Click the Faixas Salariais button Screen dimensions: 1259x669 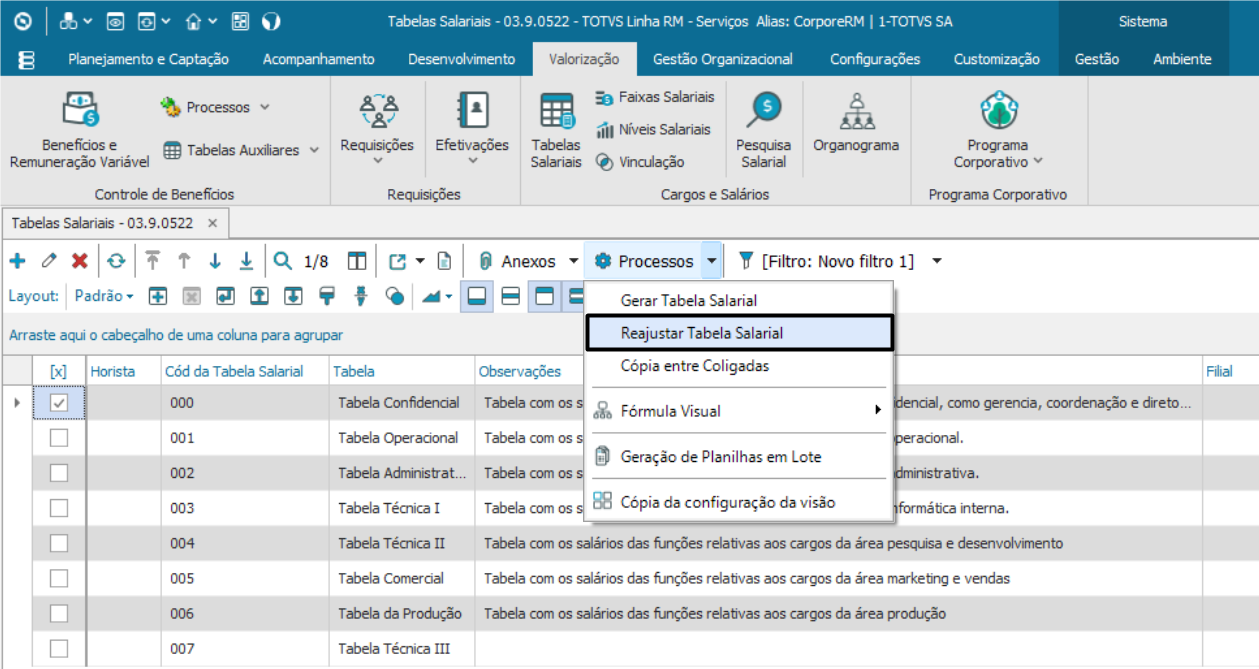click(x=656, y=97)
